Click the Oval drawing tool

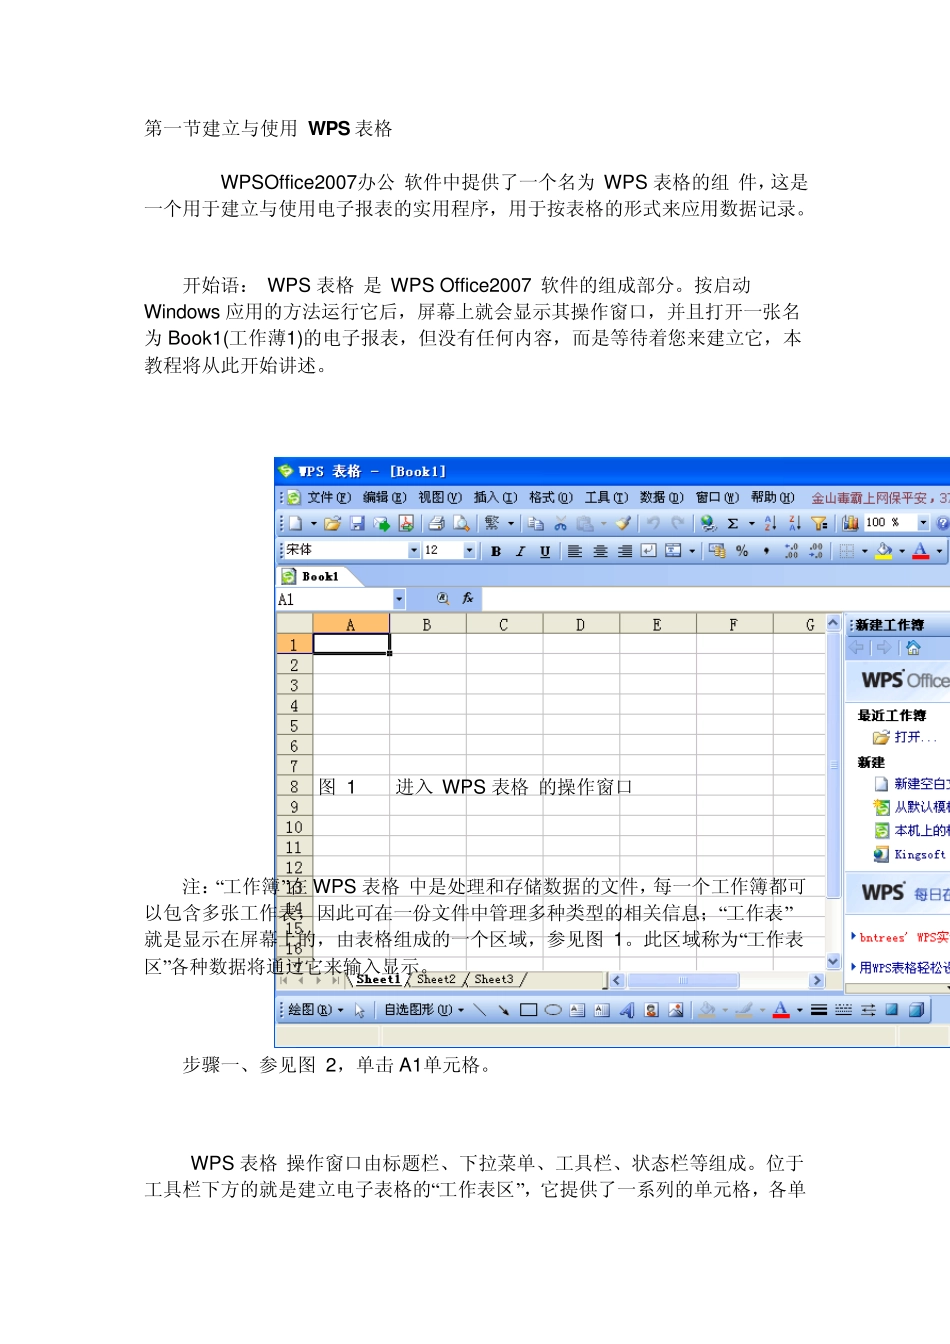click(x=553, y=1010)
